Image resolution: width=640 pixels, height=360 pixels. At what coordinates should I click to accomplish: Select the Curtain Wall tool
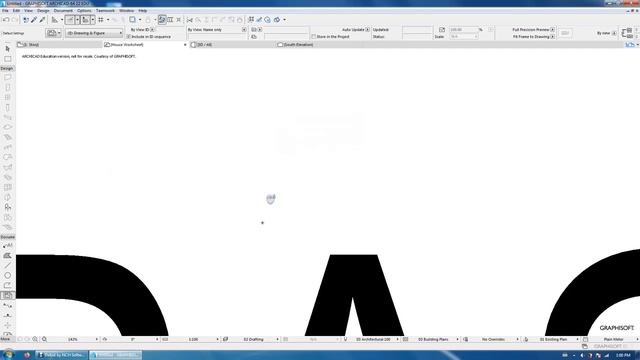pyautogui.click(x=7, y=187)
